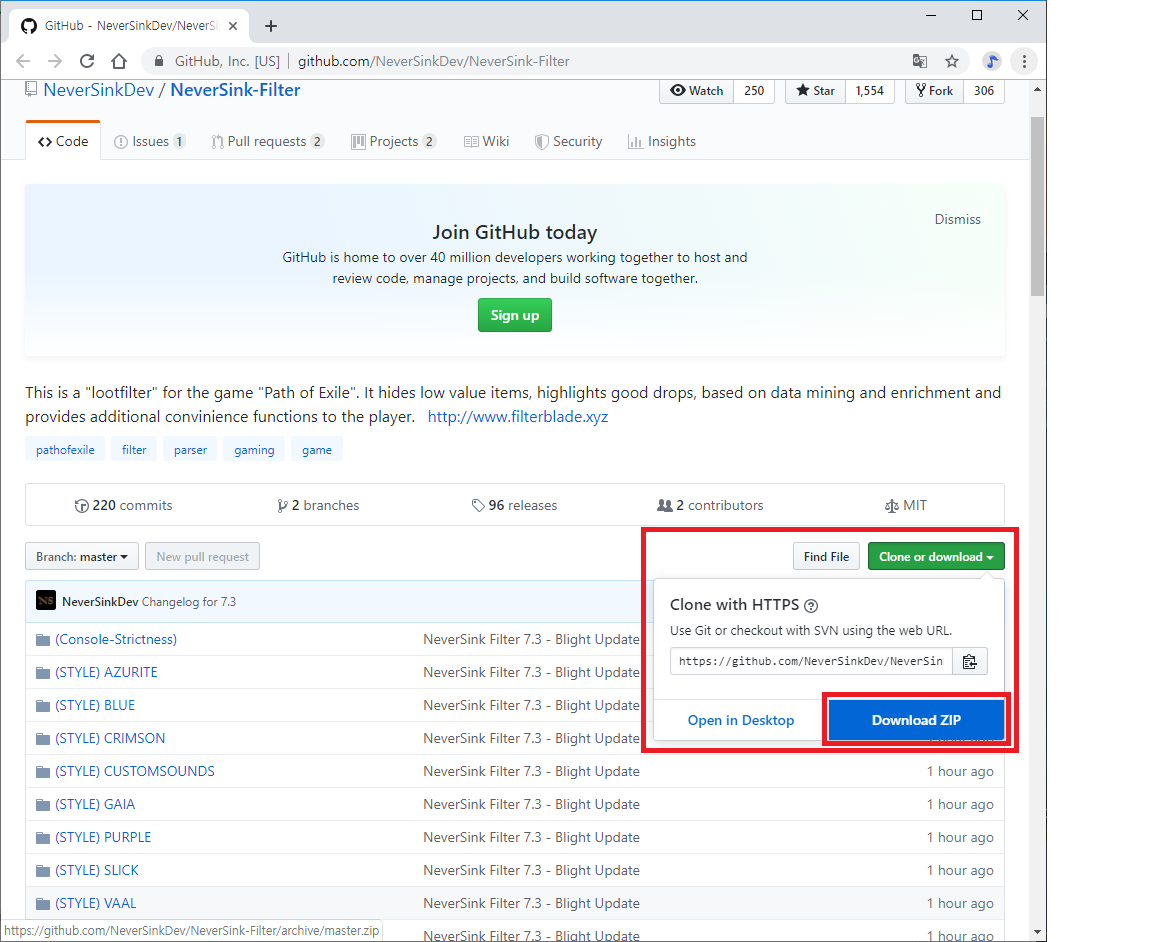This screenshot has width=1152, height=942.
Task: Close the GitHub browser tab
Action: pyautogui.click(x=233, y=26)
